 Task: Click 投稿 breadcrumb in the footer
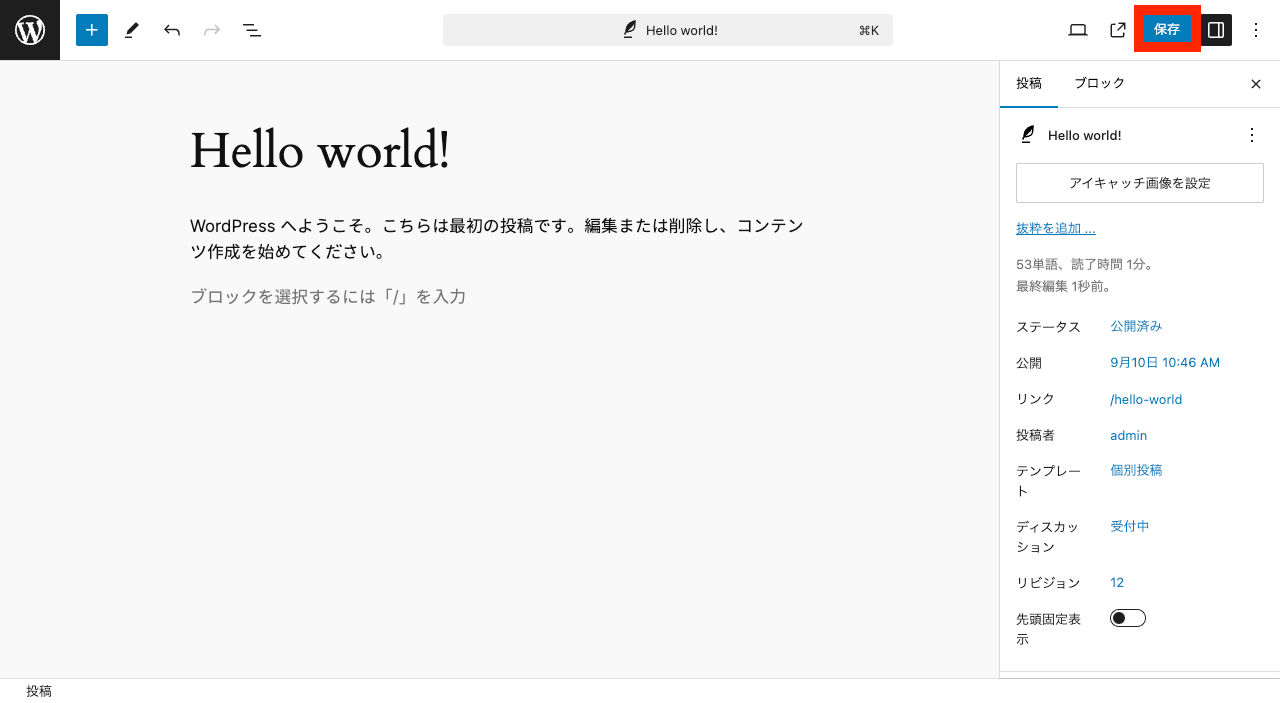point(39,691)
